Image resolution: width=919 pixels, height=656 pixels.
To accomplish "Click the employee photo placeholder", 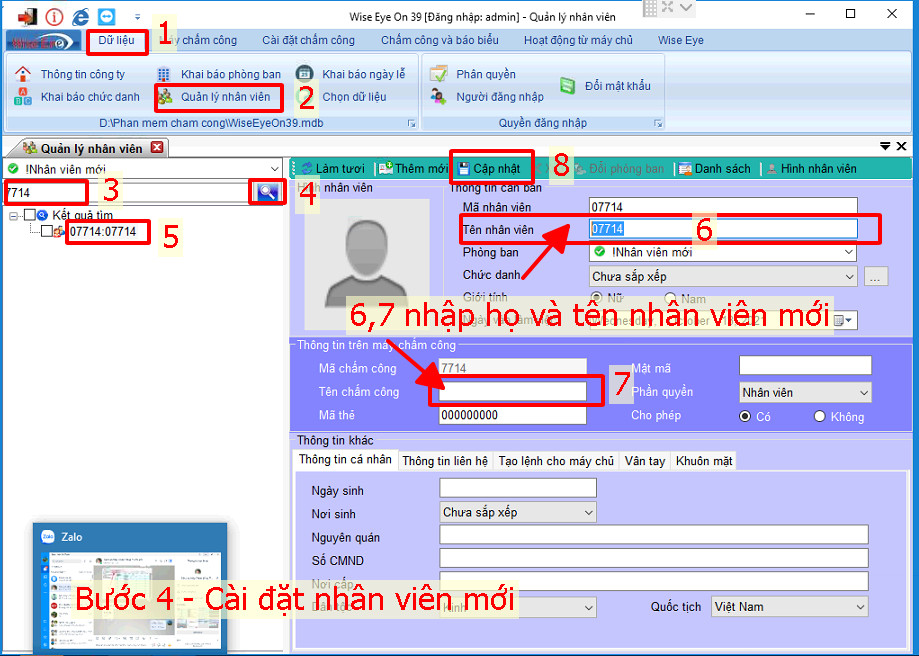I will [367, 264].
